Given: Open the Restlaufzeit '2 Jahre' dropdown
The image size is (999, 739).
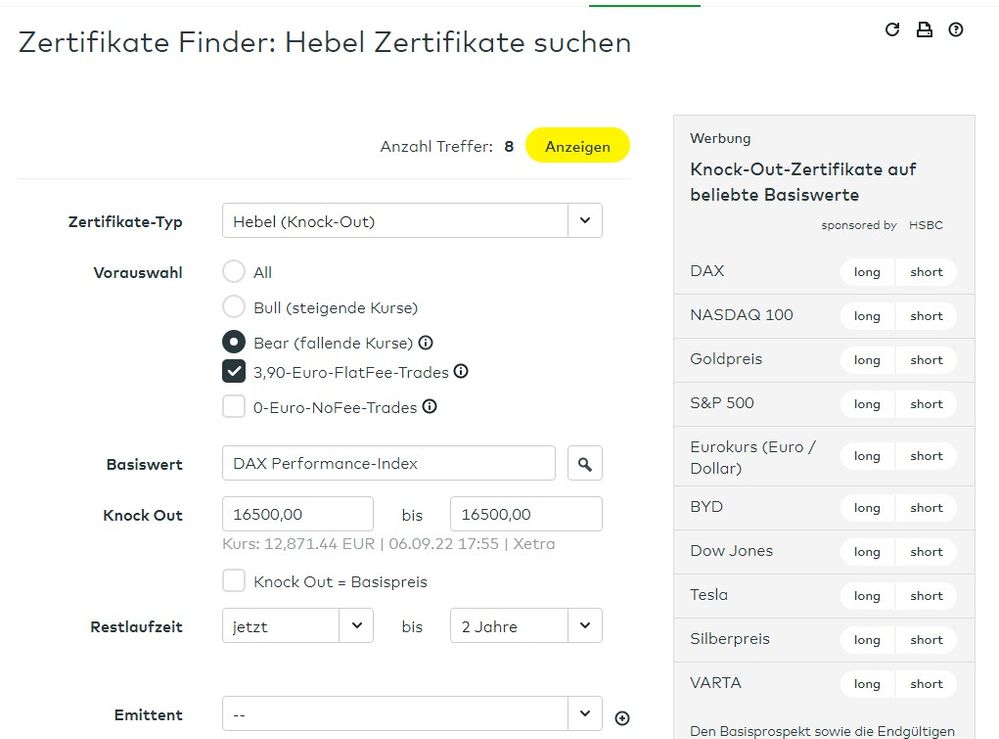Looking at the screenshot, I should (x=585, y=626).
